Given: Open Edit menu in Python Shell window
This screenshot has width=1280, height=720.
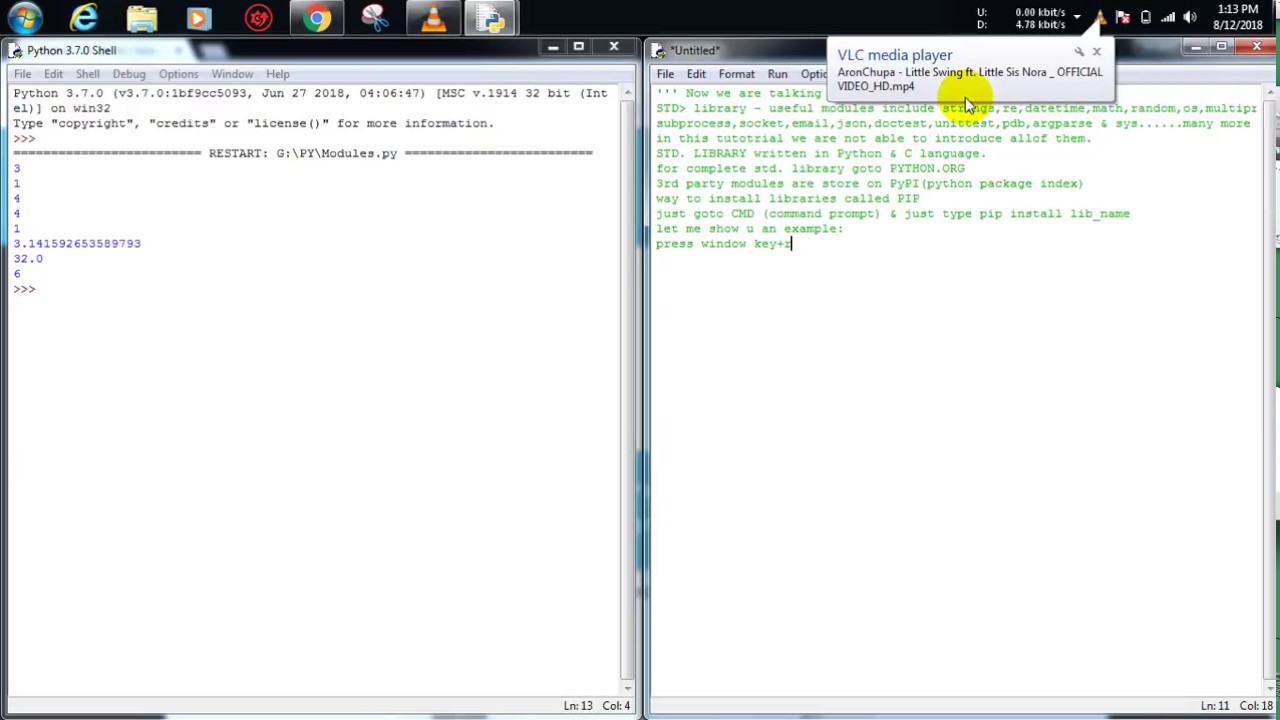Looking at the screenshot, I should coord(53,74).
